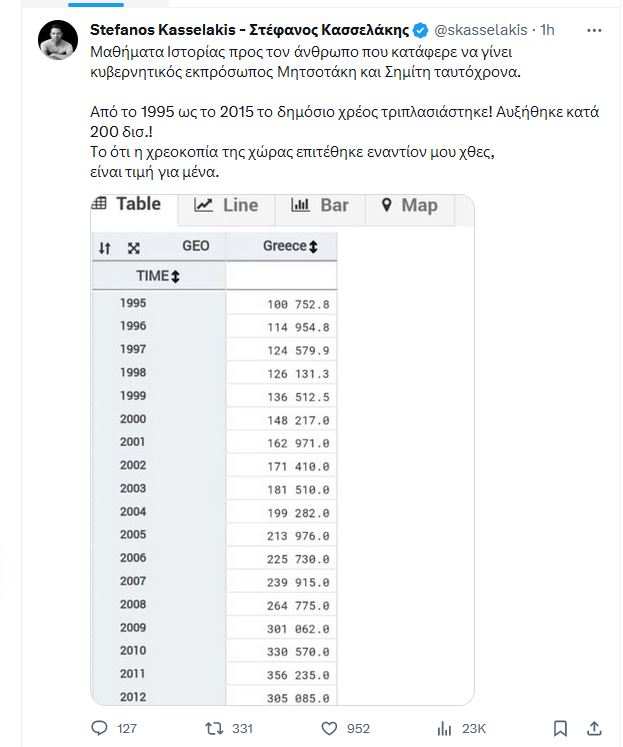Select the Table tab

click(x=127, y=204)
